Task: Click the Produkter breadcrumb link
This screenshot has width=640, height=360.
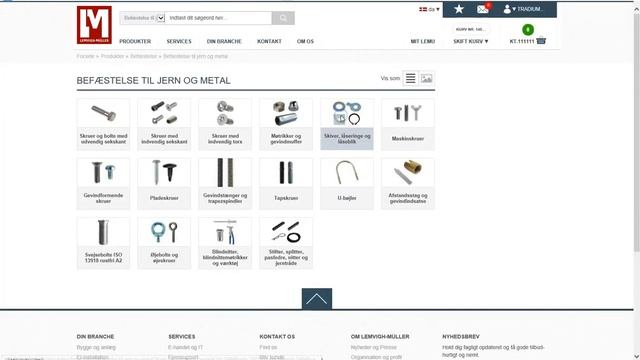Action: [112, 56]
